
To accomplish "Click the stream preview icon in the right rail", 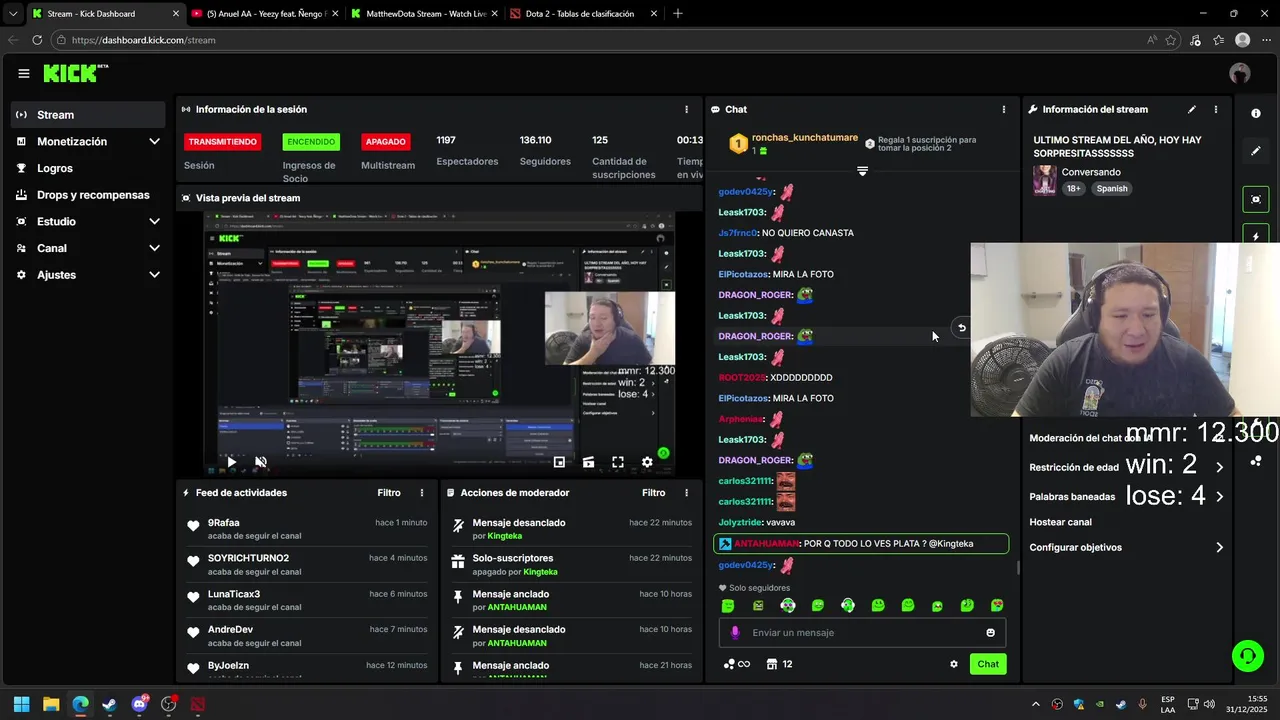I will [1256, 199].
